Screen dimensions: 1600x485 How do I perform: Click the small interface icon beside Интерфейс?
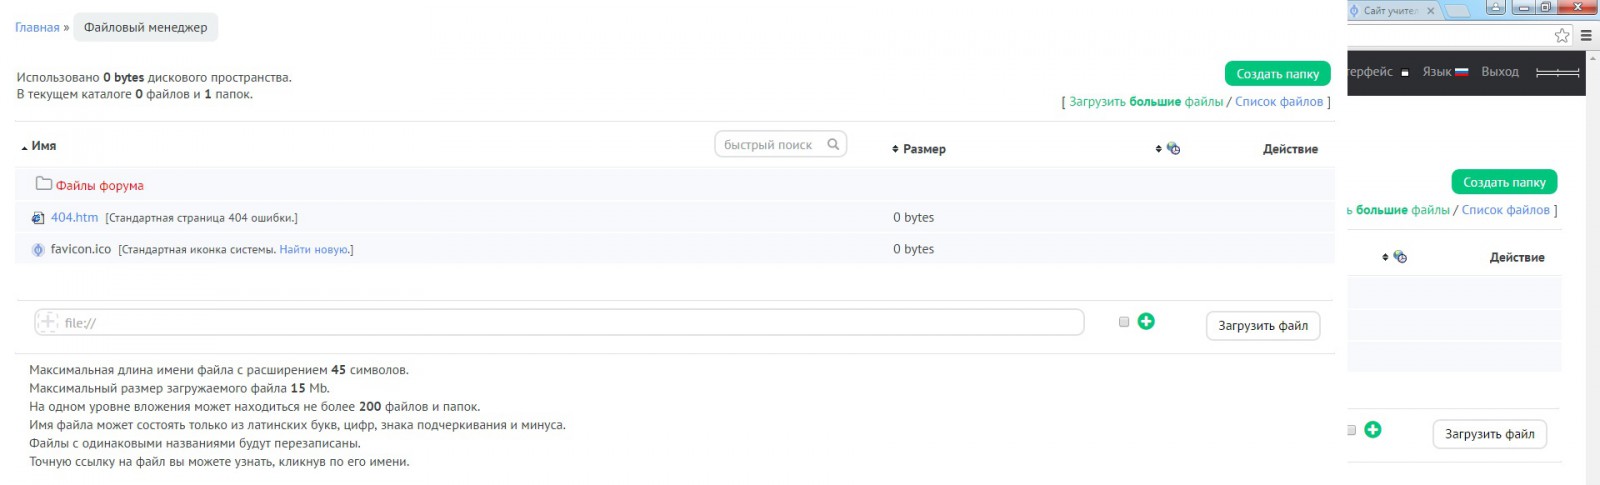(x=1405, y=73)
